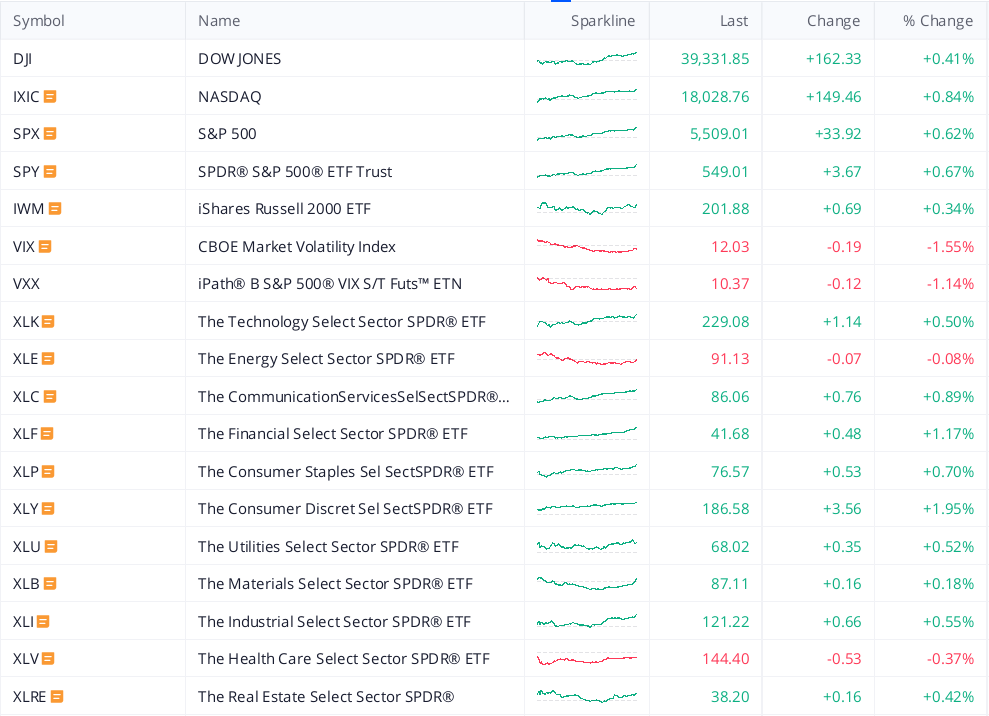Select the DJI symbol

click(x=22, y=59)
